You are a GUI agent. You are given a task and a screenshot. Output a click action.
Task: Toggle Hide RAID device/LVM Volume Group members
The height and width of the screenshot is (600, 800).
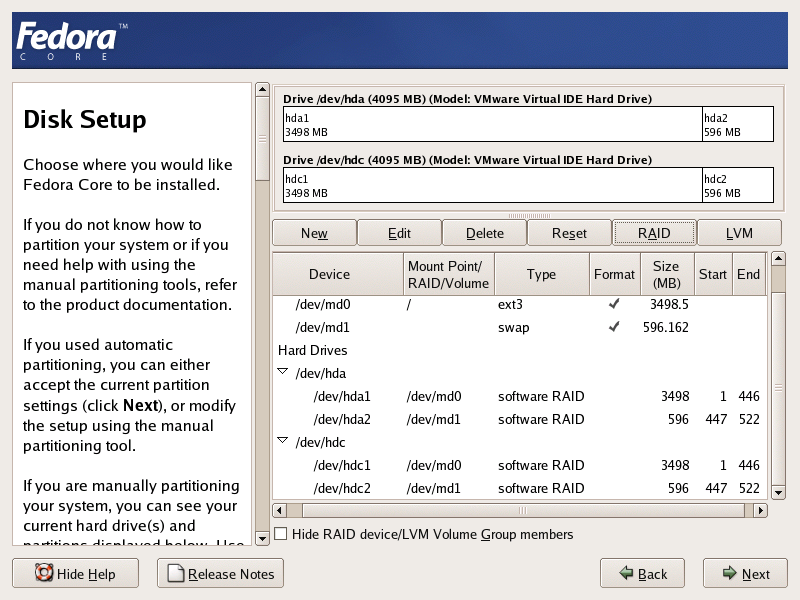pyautogui.click(x=281, y=534)
